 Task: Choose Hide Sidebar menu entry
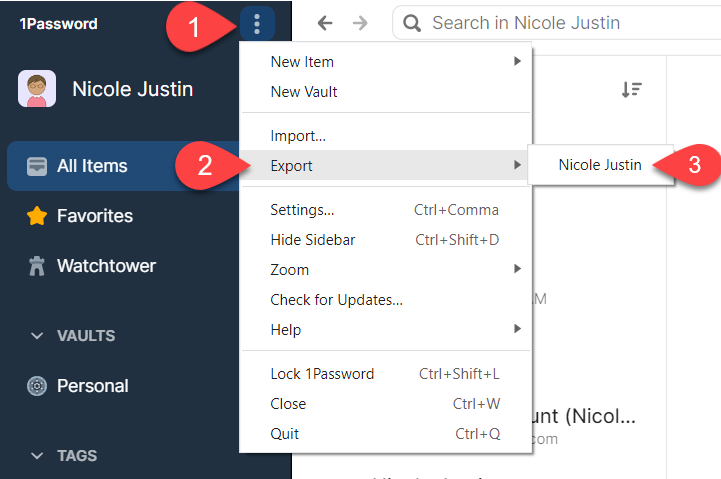click(x=386, y=240)
